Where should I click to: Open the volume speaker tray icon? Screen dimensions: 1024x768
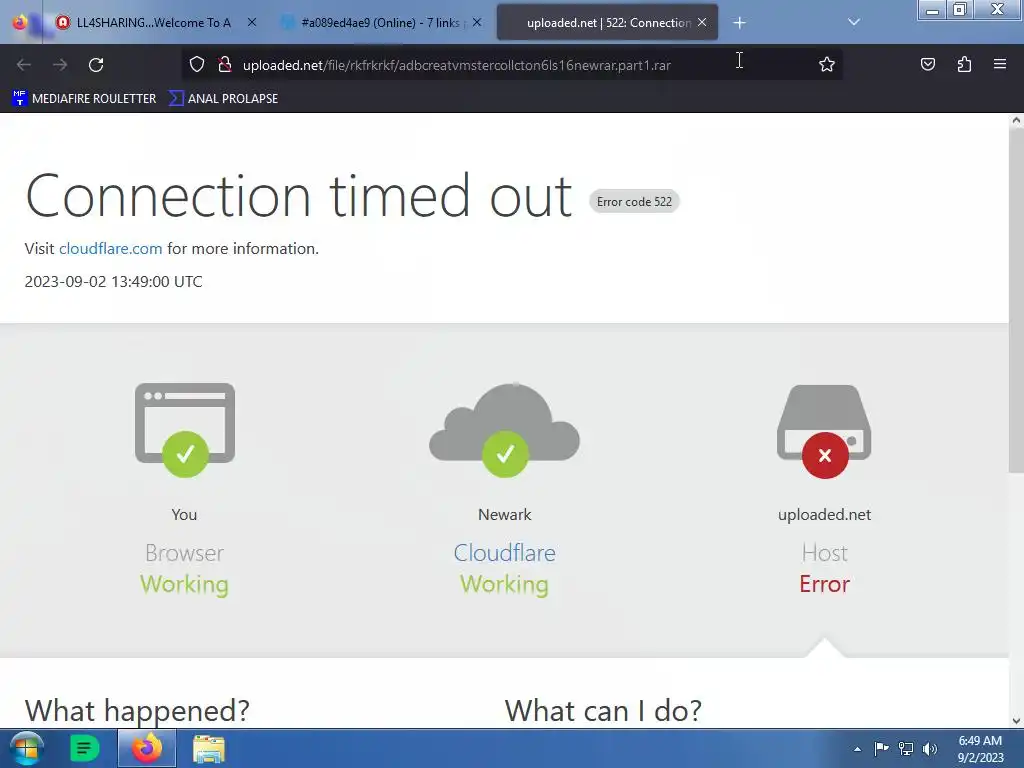(x=930, y=748)
